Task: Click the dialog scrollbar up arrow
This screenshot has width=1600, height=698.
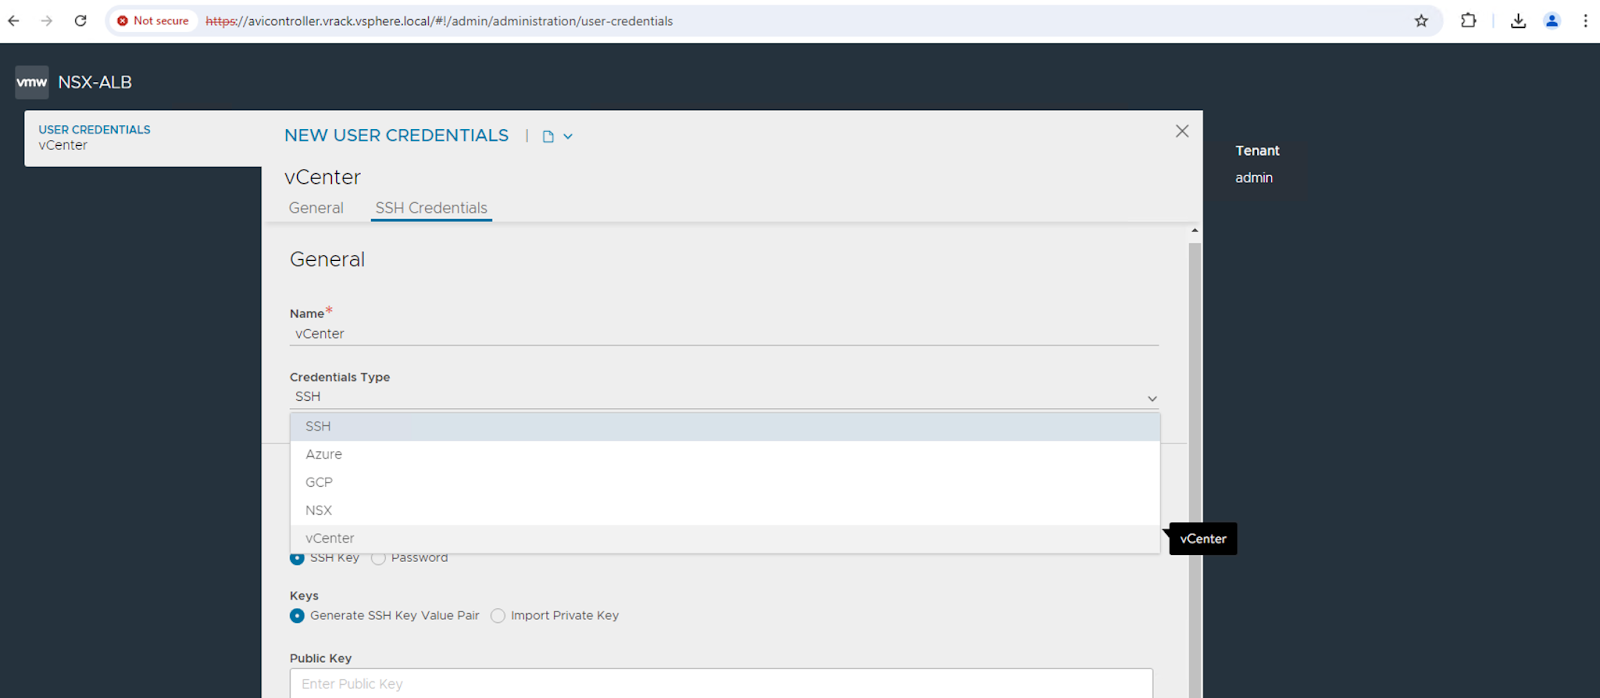Action: point(1194,231)
